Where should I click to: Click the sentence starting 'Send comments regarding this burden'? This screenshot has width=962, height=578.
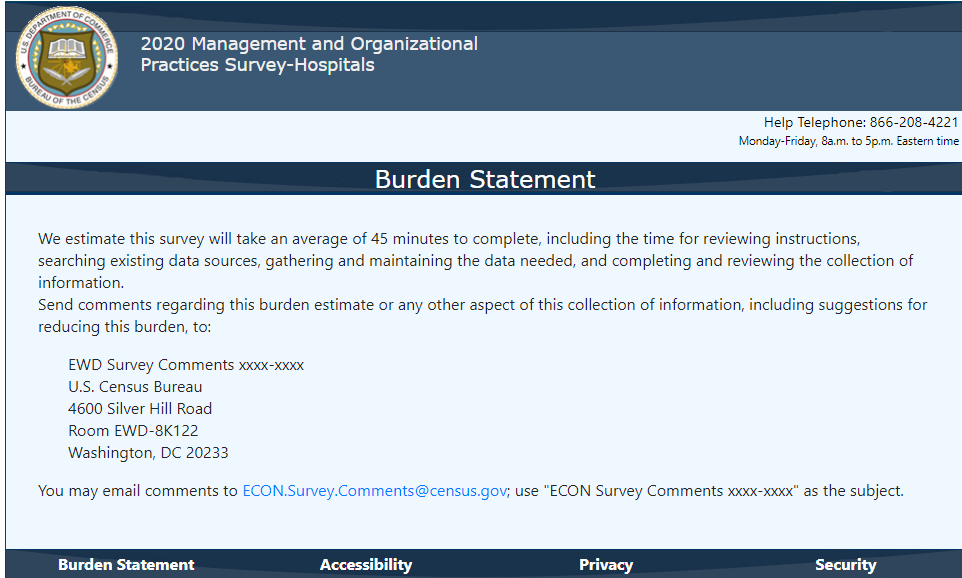pos(483,315)
